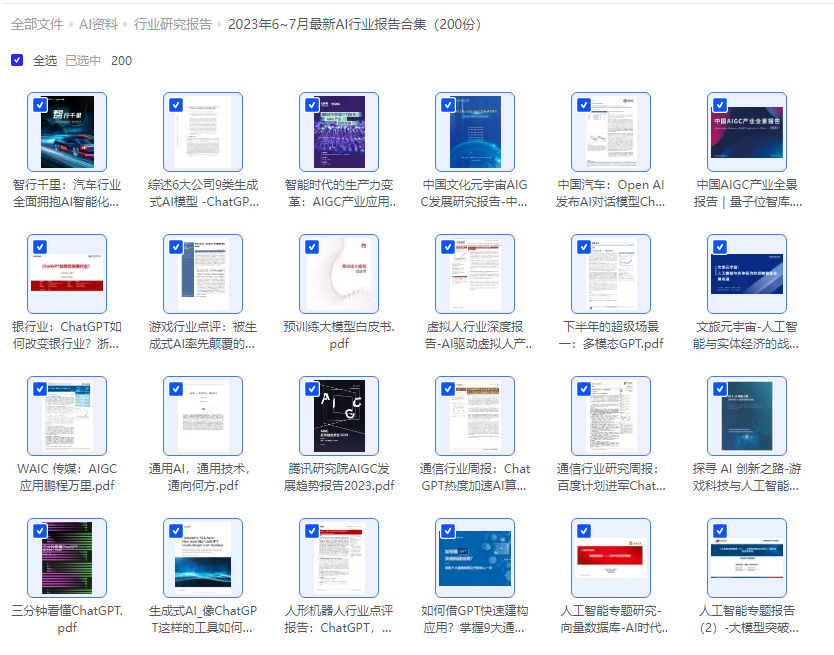Click file name 三分钟看懂ChatGPT.pdf
The image size is (834, 655).
67,619
